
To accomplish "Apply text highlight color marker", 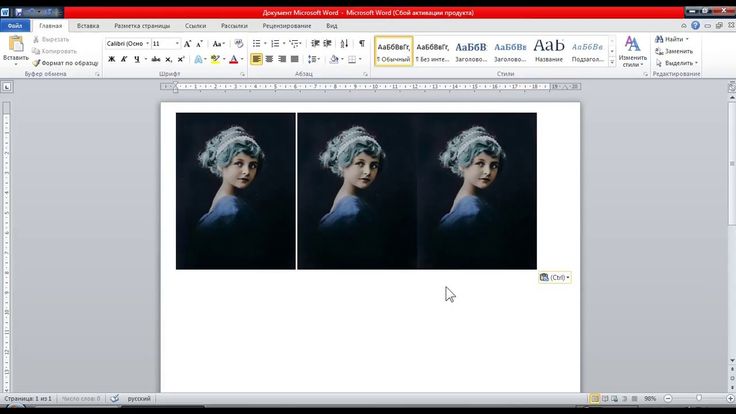I will (x=215, y=59).
